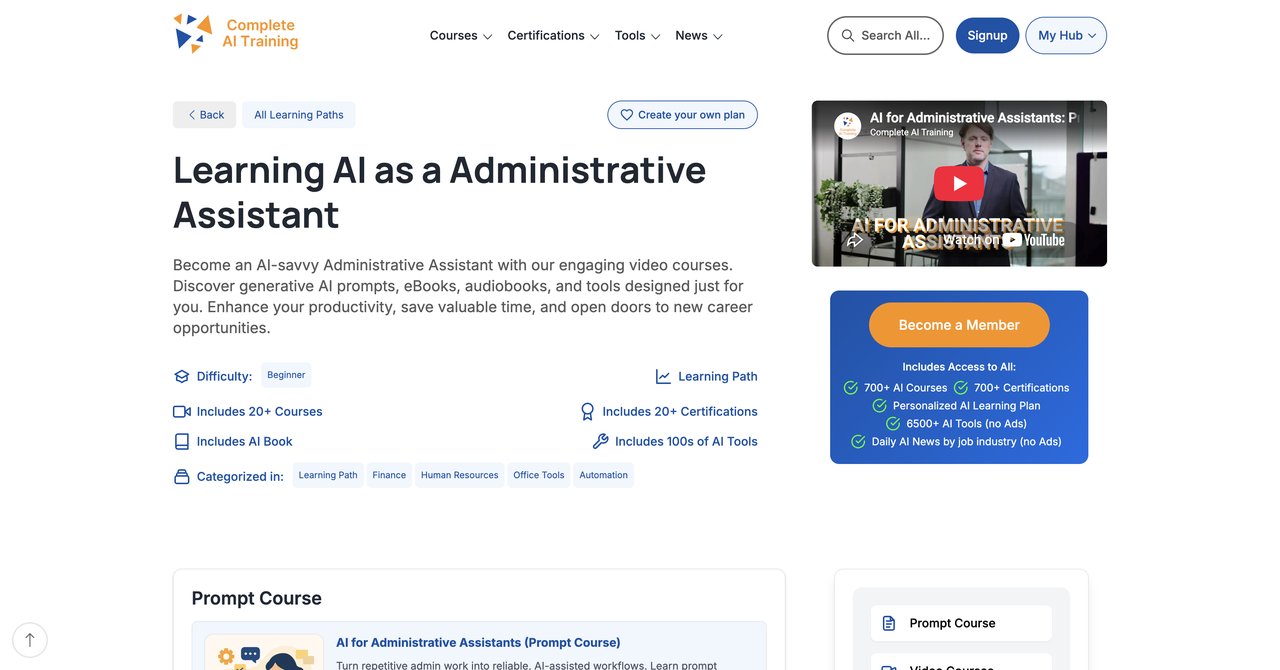1280x670 pixels.
Task: Expand the Certifications menu
Action: click(553, 36)
